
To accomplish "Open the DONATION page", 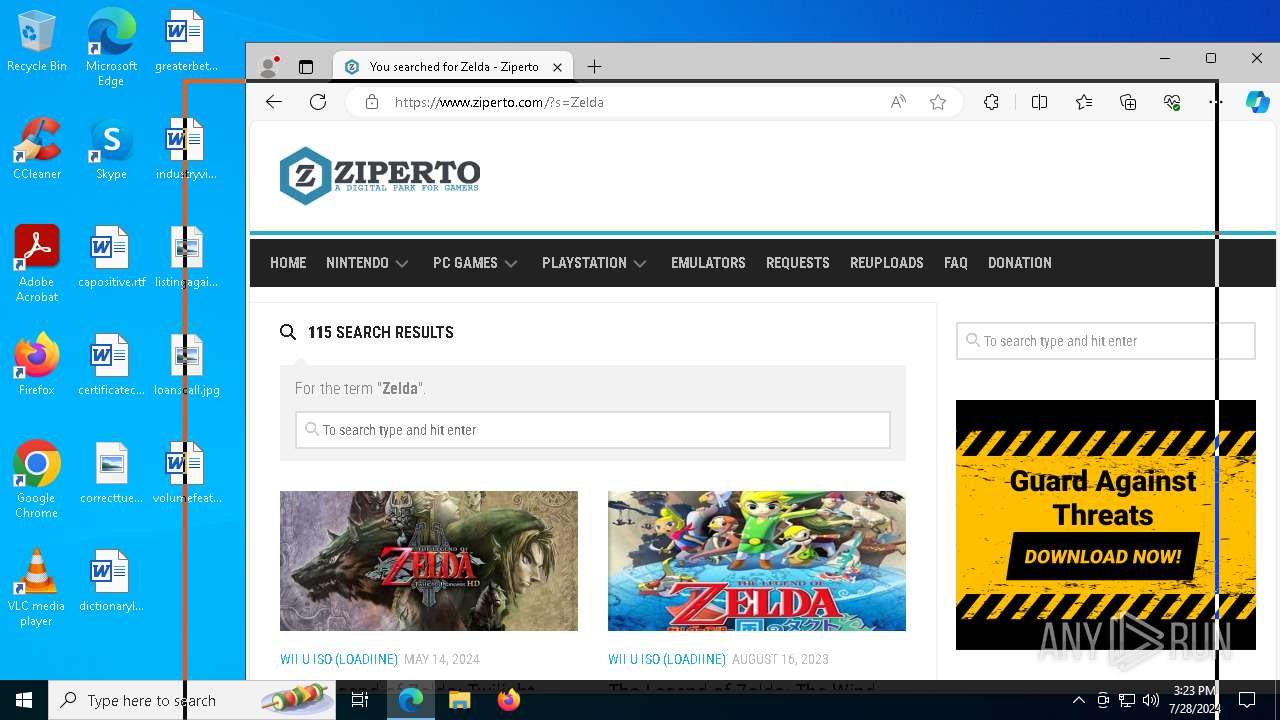I will (x=1020, y=263).
